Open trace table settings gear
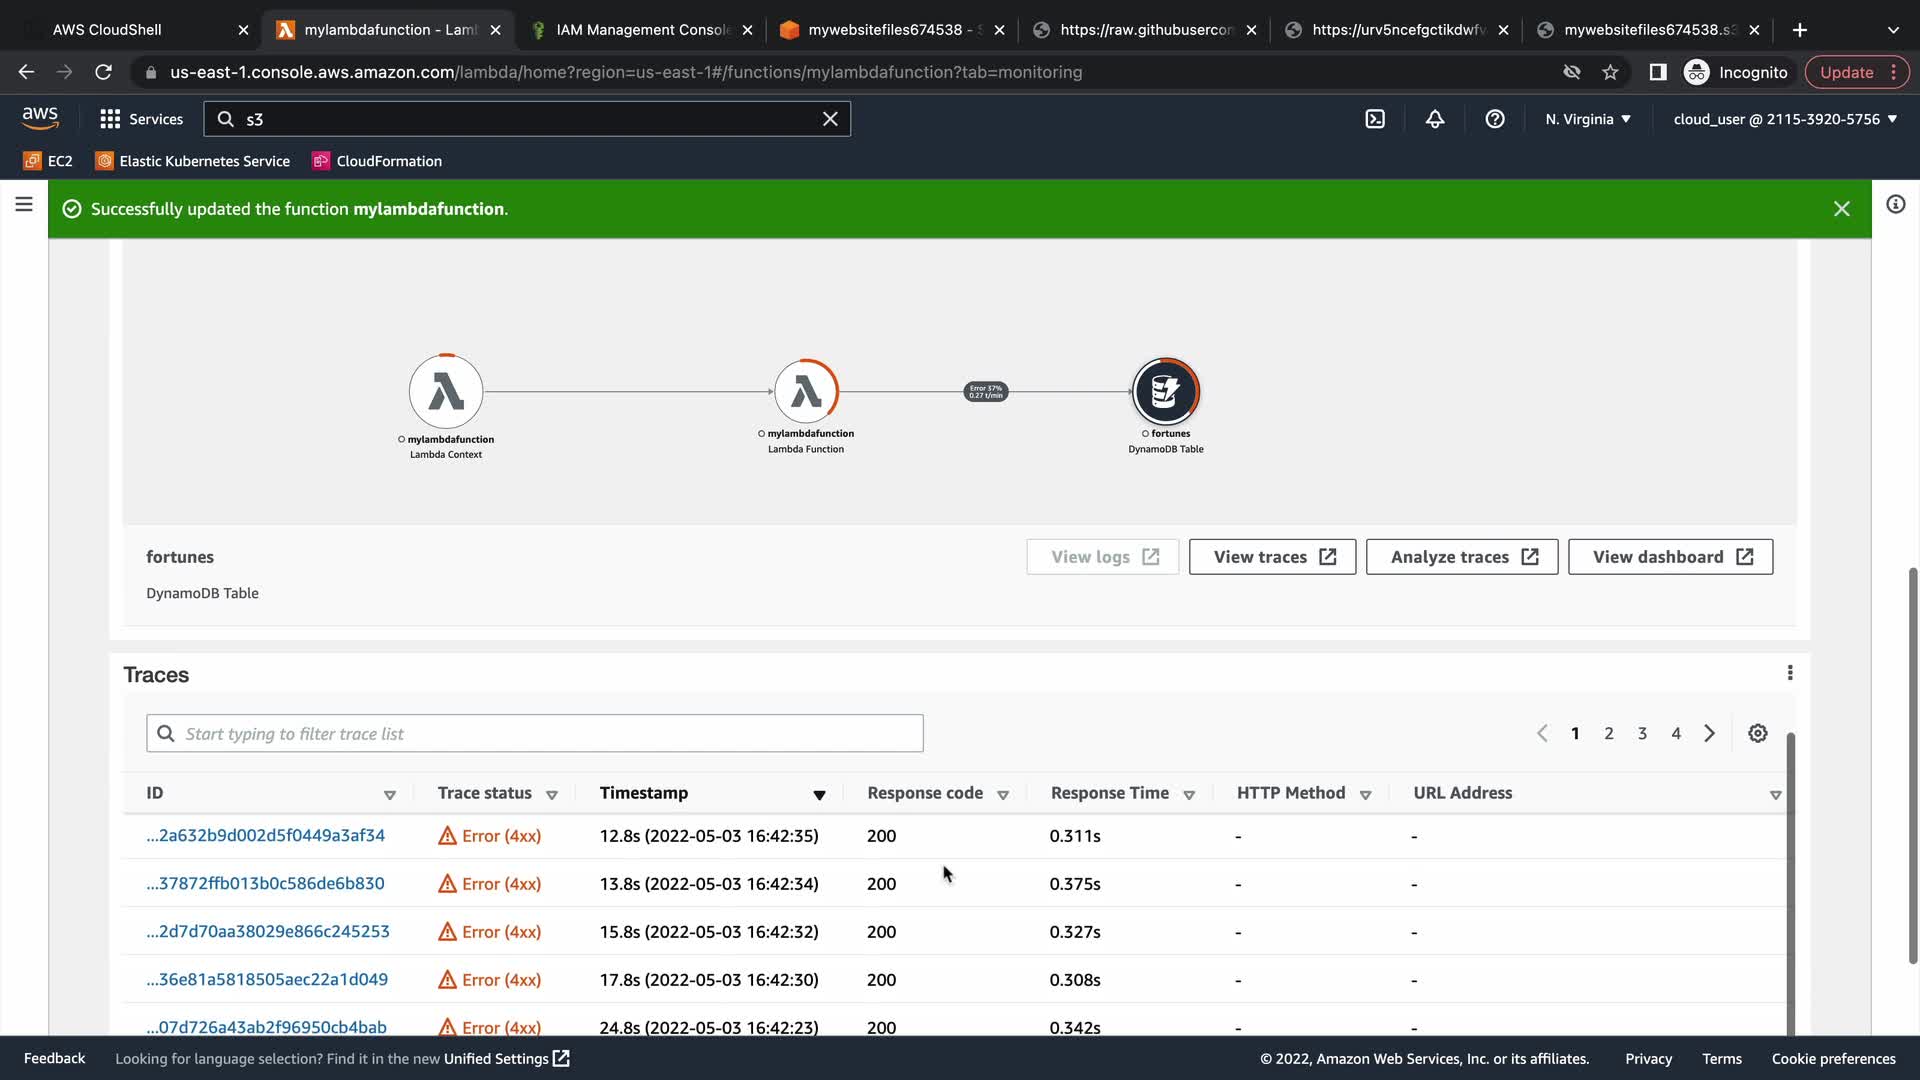Image resolution: width=1920 pixels, height=1080 pixels. (1757, 733)
